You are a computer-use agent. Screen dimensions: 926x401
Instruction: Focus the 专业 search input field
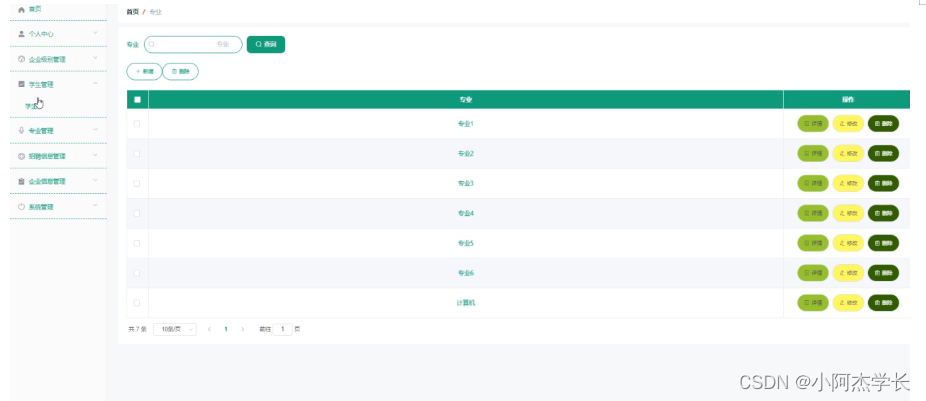[x=193, y=44]
